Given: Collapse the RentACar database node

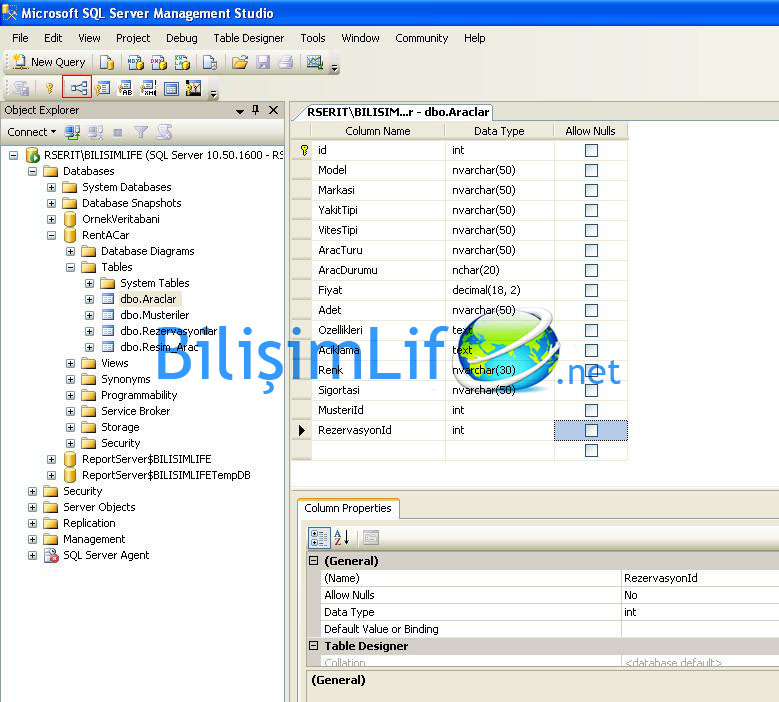Looking at the screenshot, I should point(52,235).
